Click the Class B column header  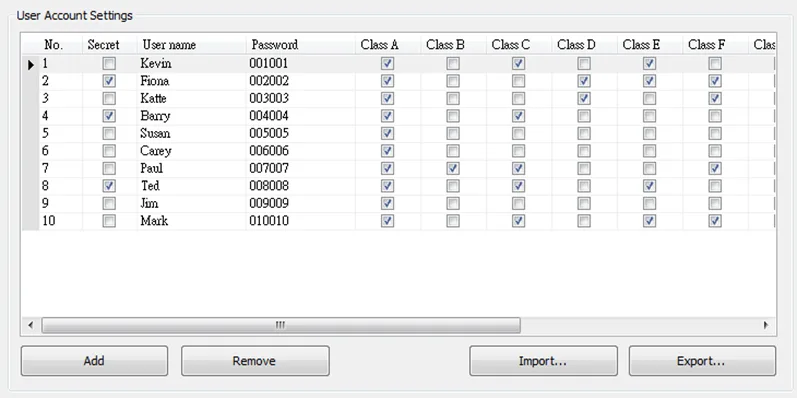453,45
